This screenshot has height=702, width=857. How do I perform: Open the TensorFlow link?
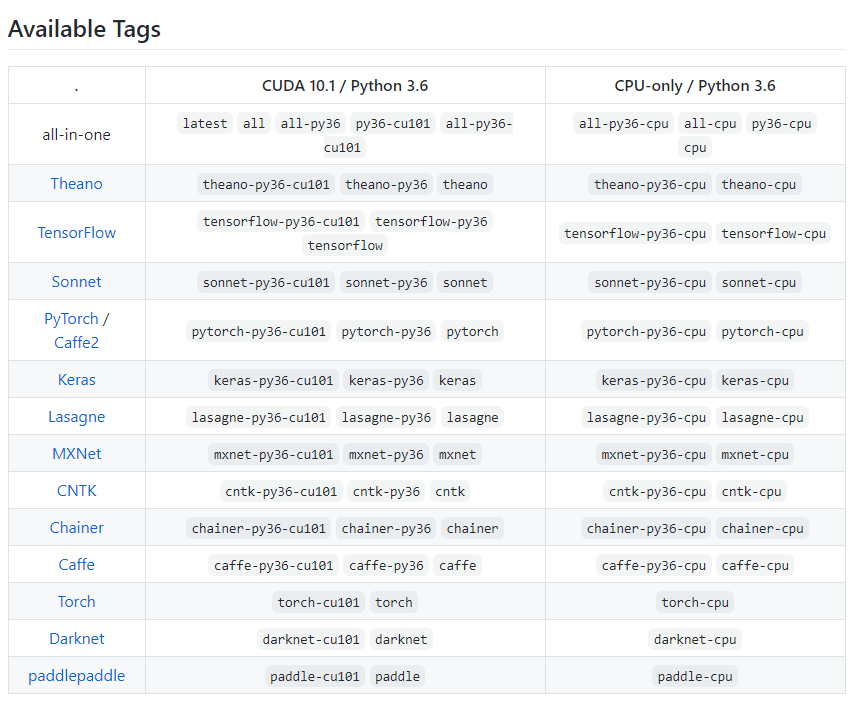77,233
